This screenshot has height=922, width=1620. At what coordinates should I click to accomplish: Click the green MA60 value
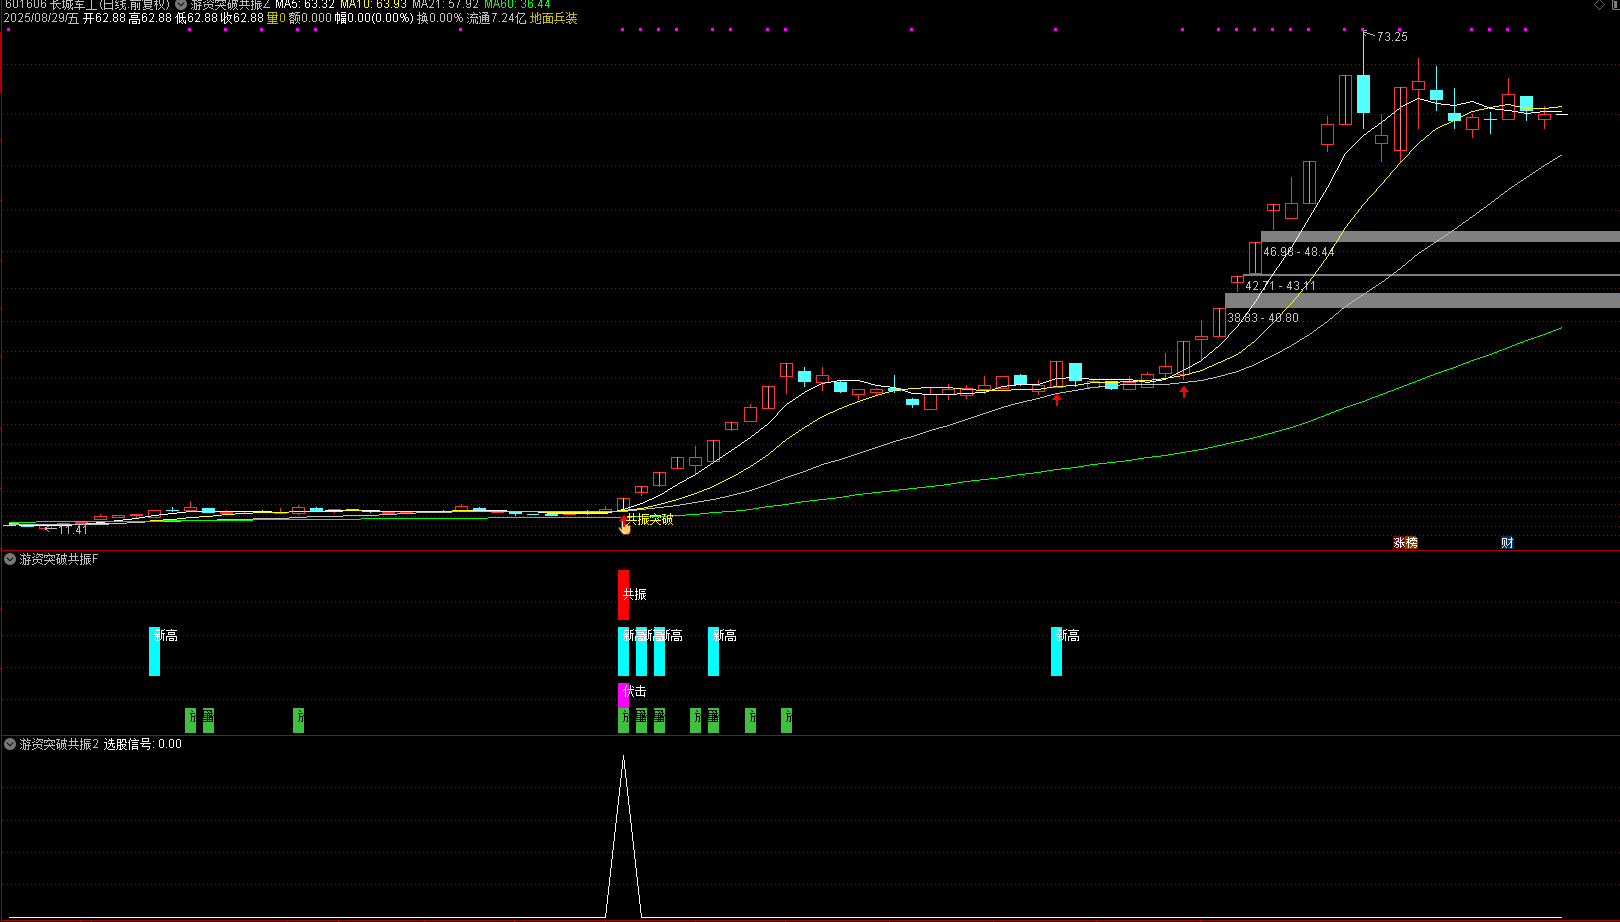517,5
